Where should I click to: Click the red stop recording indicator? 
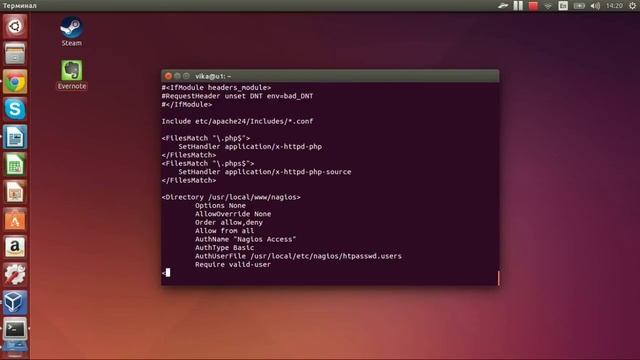533,6
